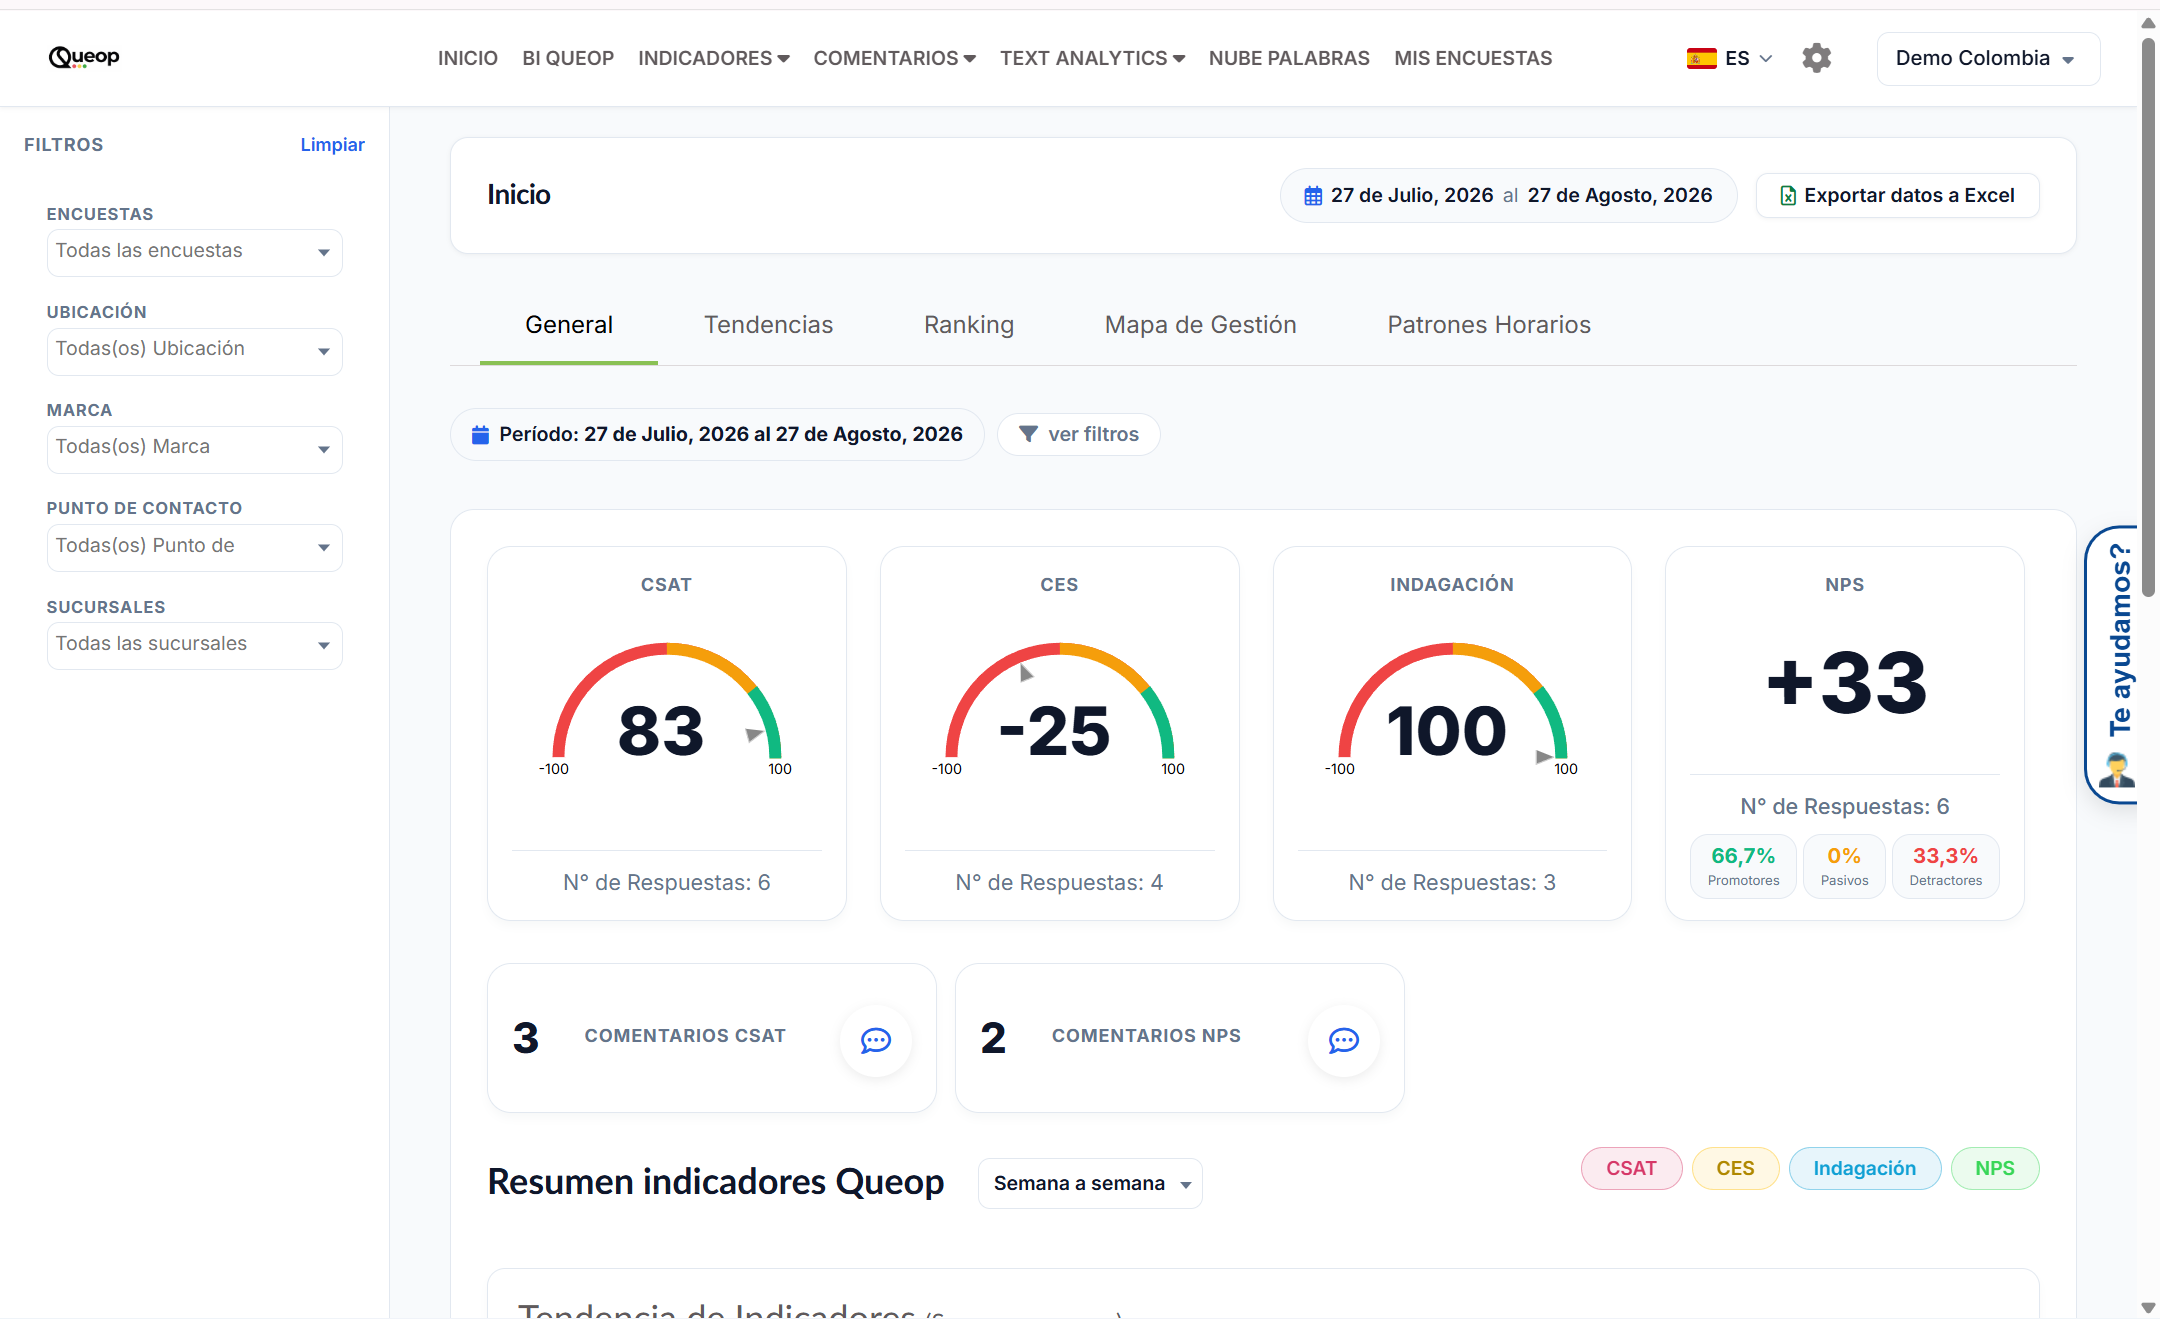The image size is (2160, 1319).
Task: Click the scrollbar up arrow
Action: click(2148, 22)
